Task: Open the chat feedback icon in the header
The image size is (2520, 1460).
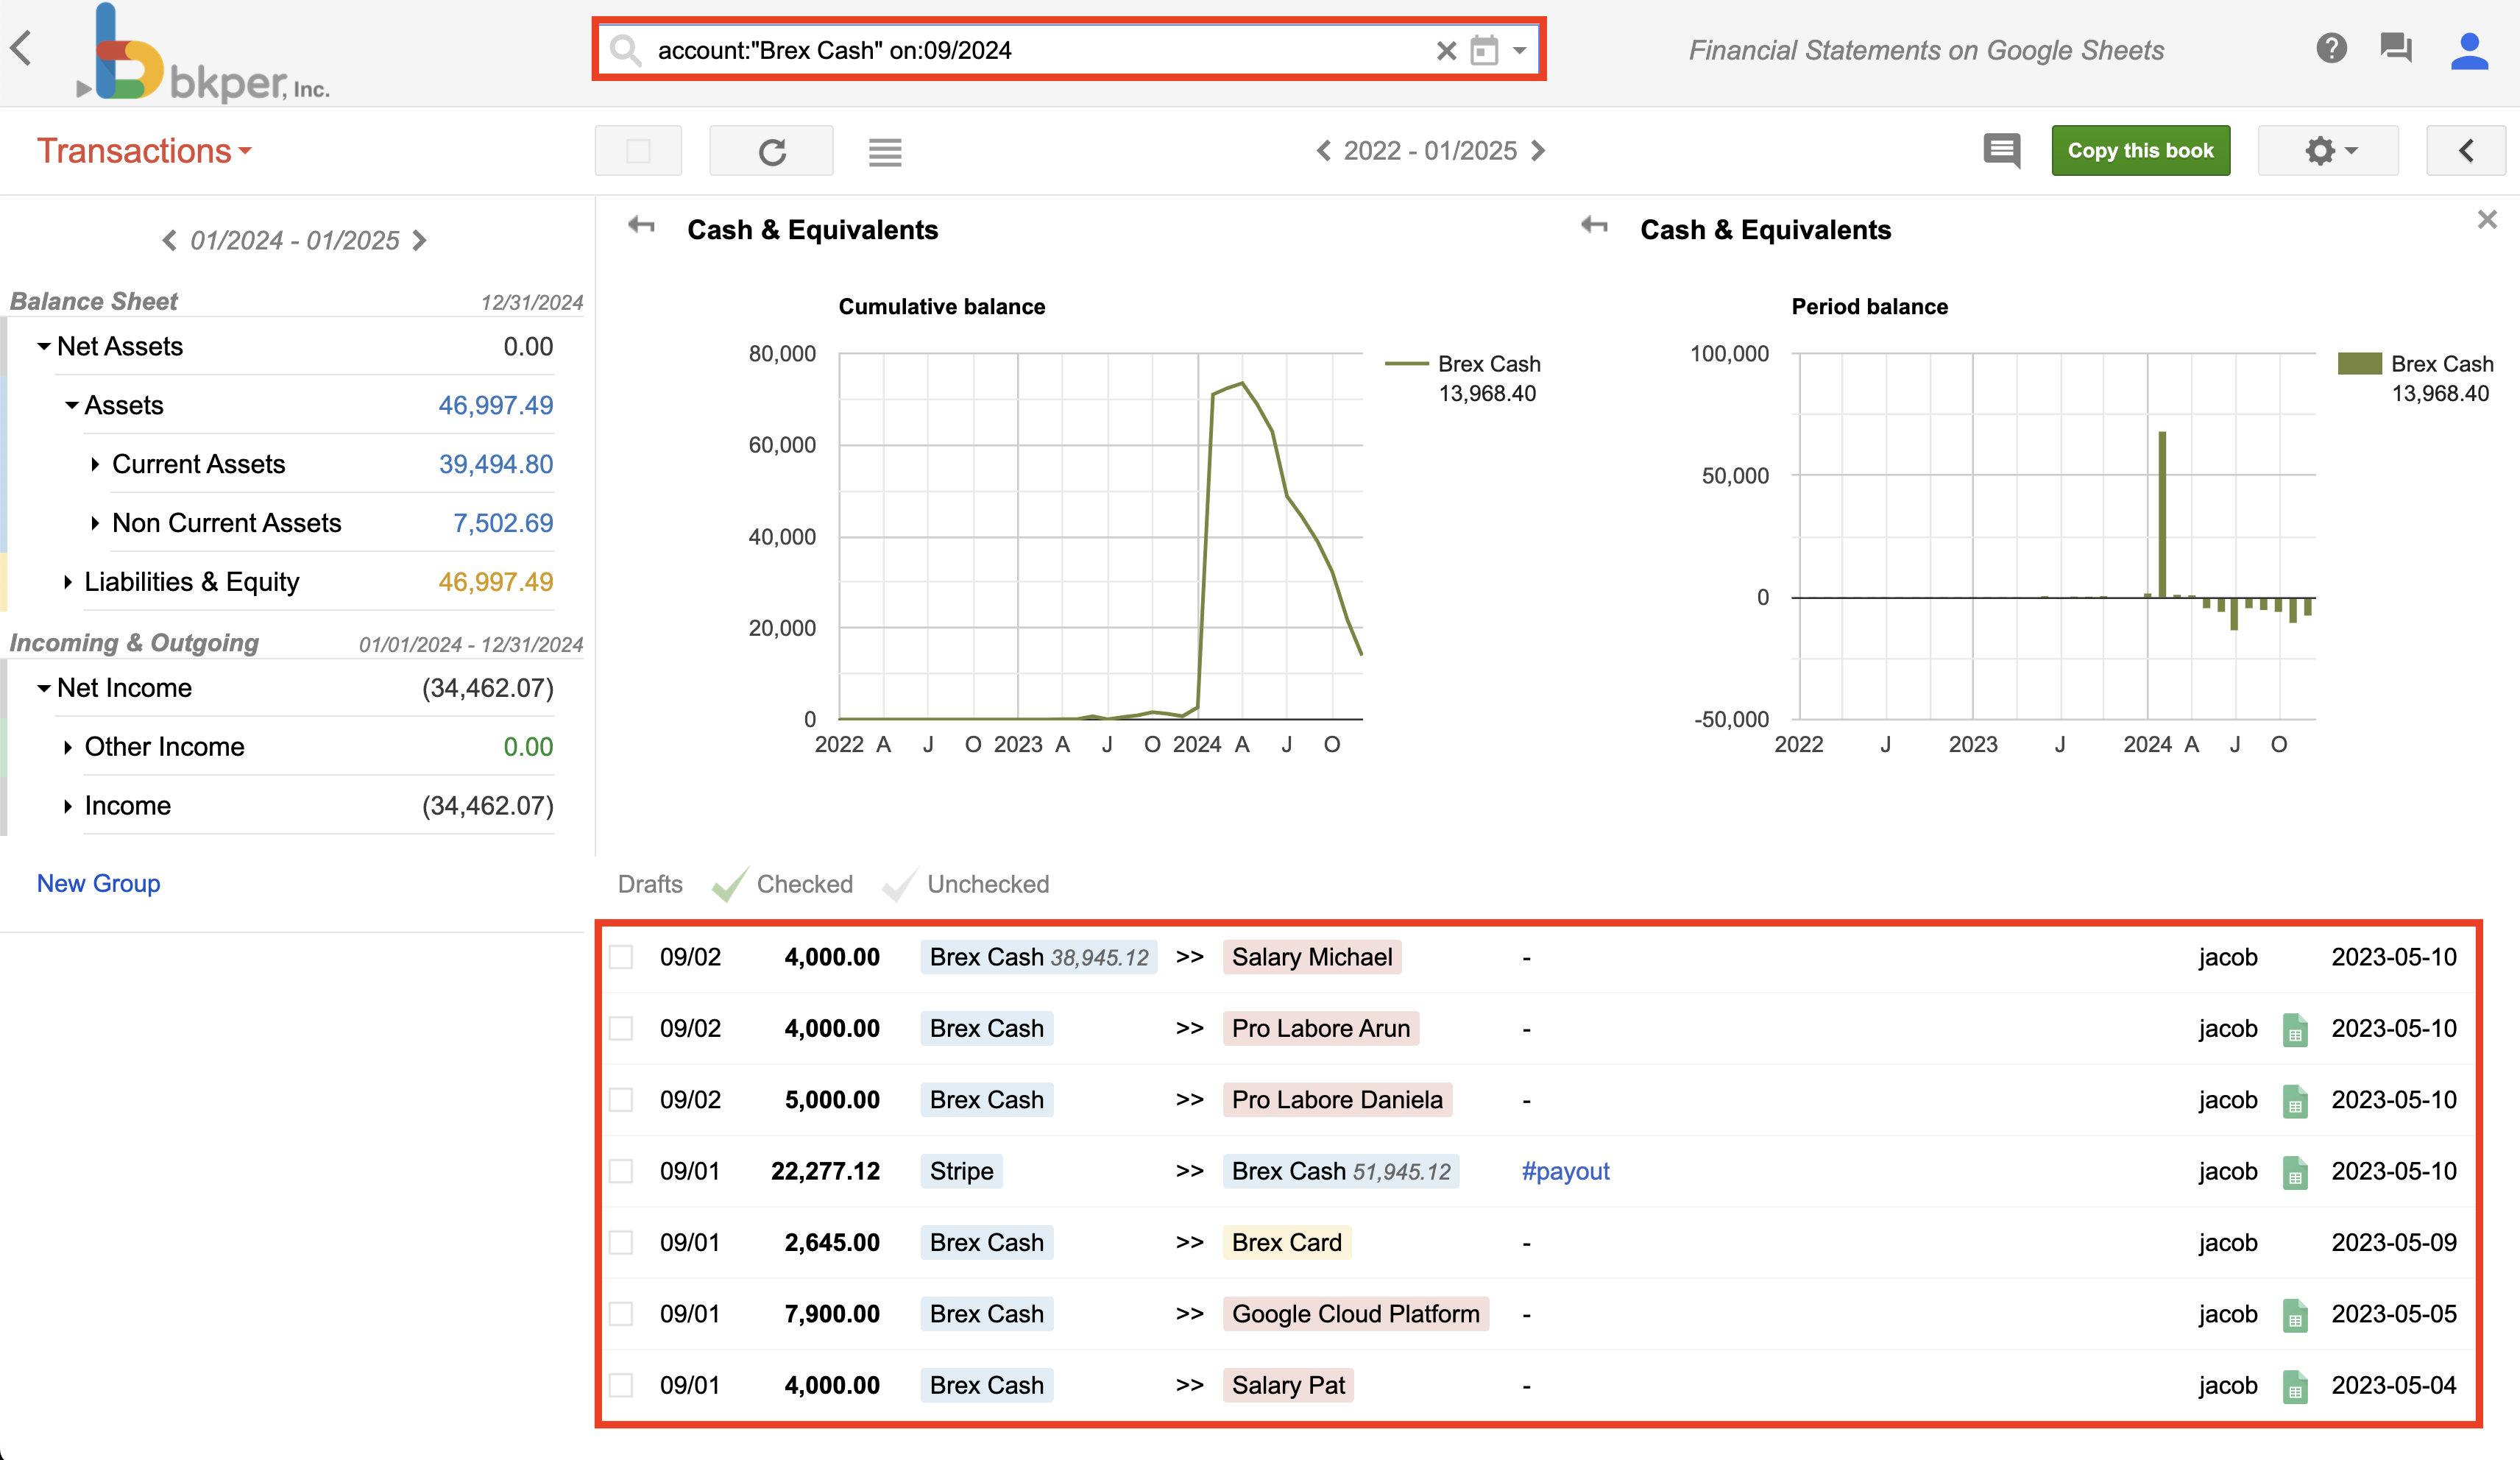Action: 2397,48
